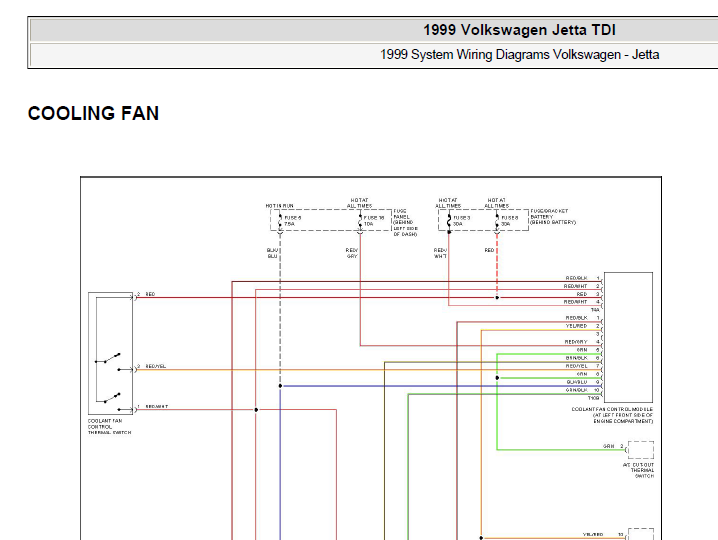Click the "COOLANT FAN CONTROL THERMAL SWITCH" label
This screenshot has height=540, width=718.
109,426
